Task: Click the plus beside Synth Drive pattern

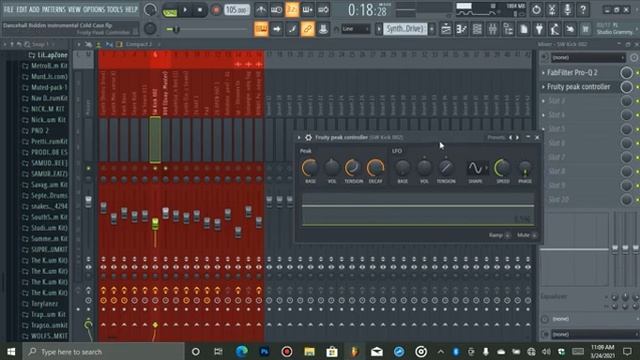Action: (x=431, y=29)
